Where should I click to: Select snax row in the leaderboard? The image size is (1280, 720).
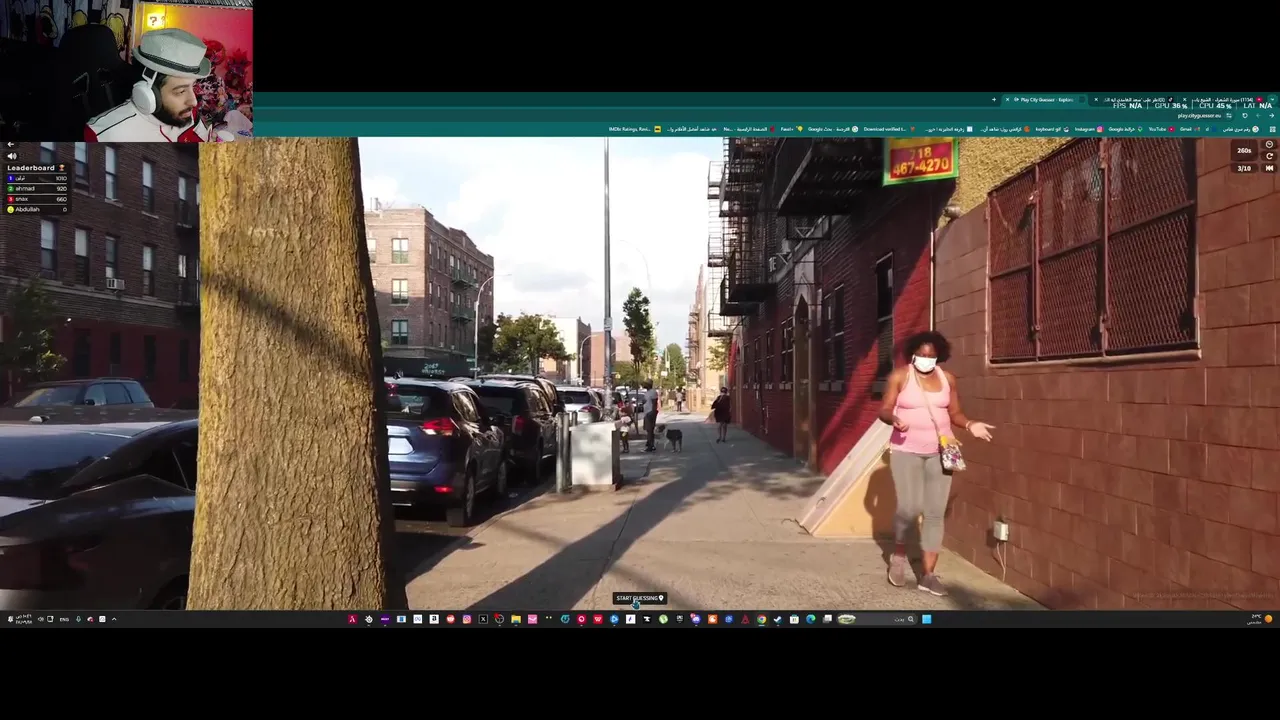tap(37, 199)
